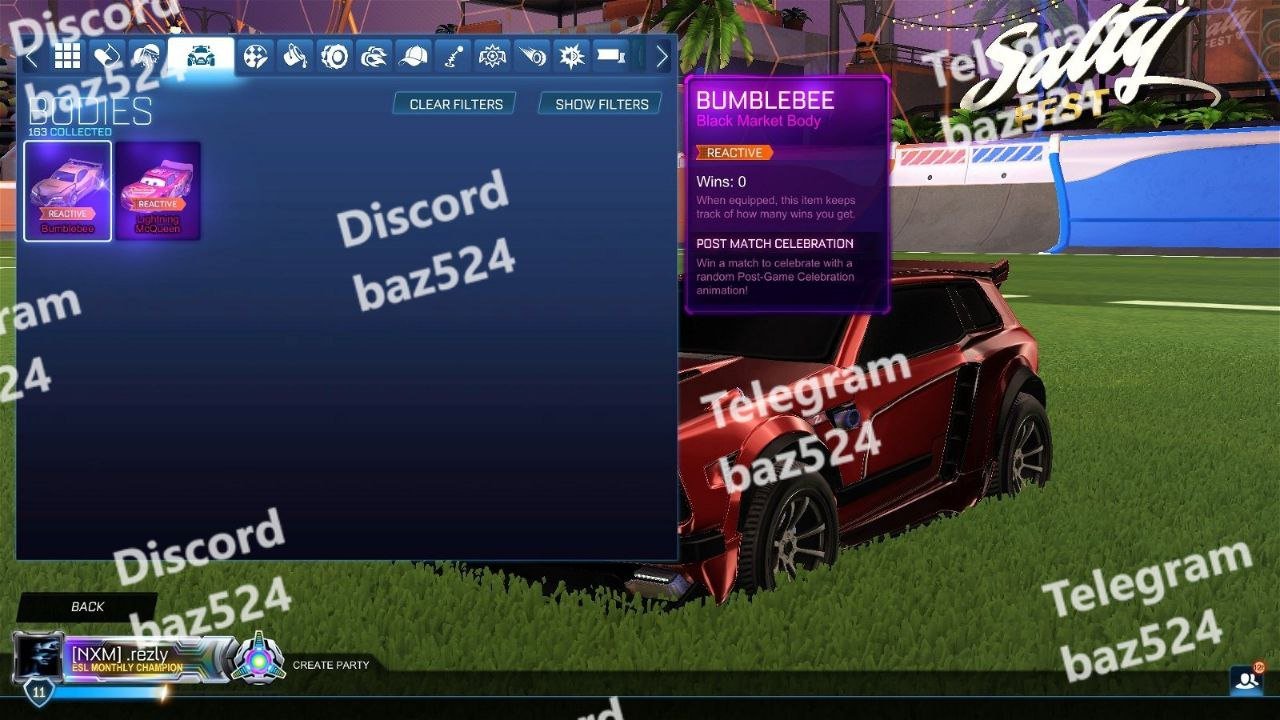This screenshot has height=720, width=1280.
Task: Click the Back button
Action: [87, 607]
